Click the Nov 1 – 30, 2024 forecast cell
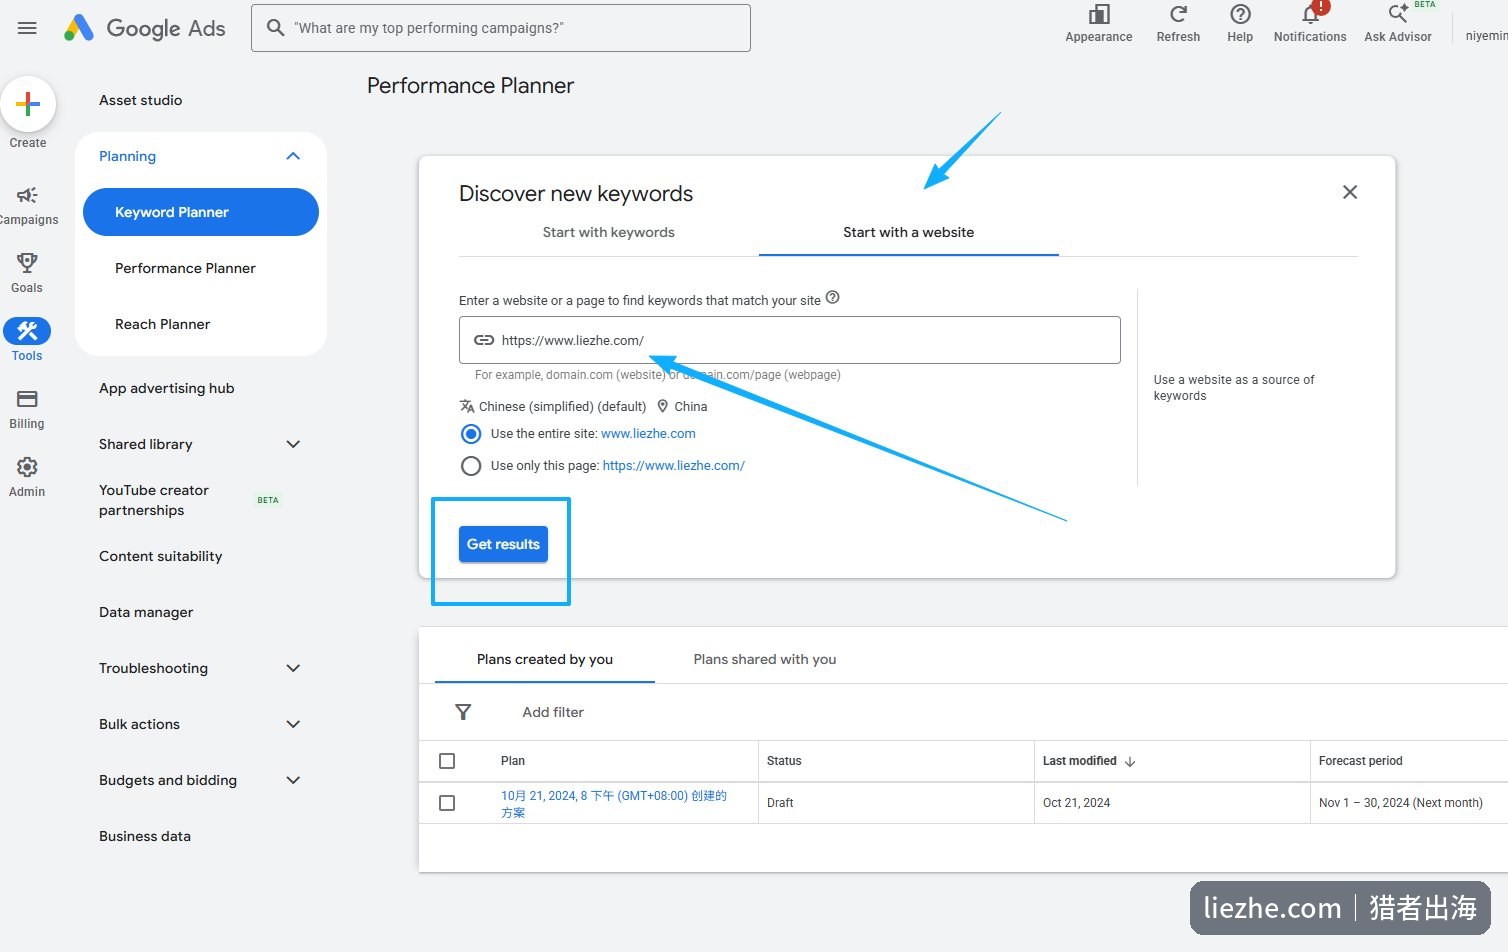 coord(1401,803)
